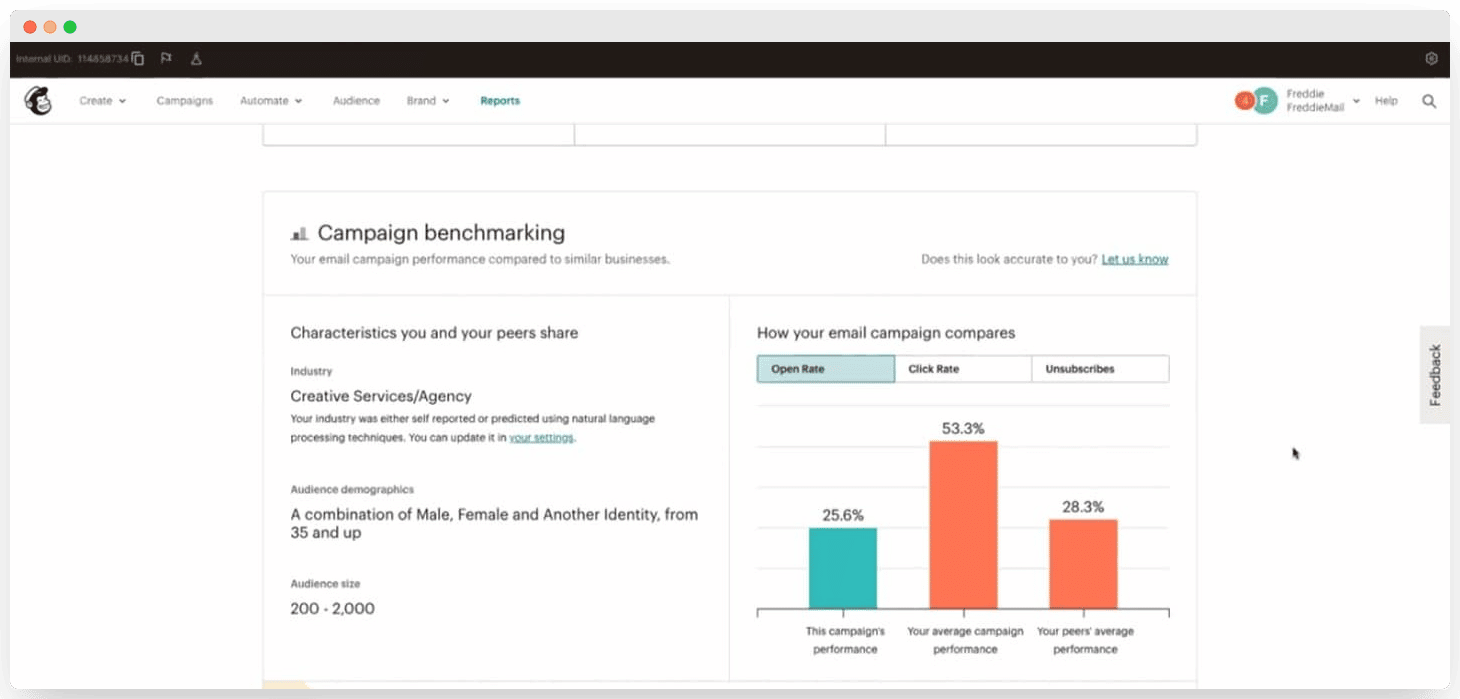Expand the Brand menu
This screenshot has height=699, width=1460.
pos(428,101)
